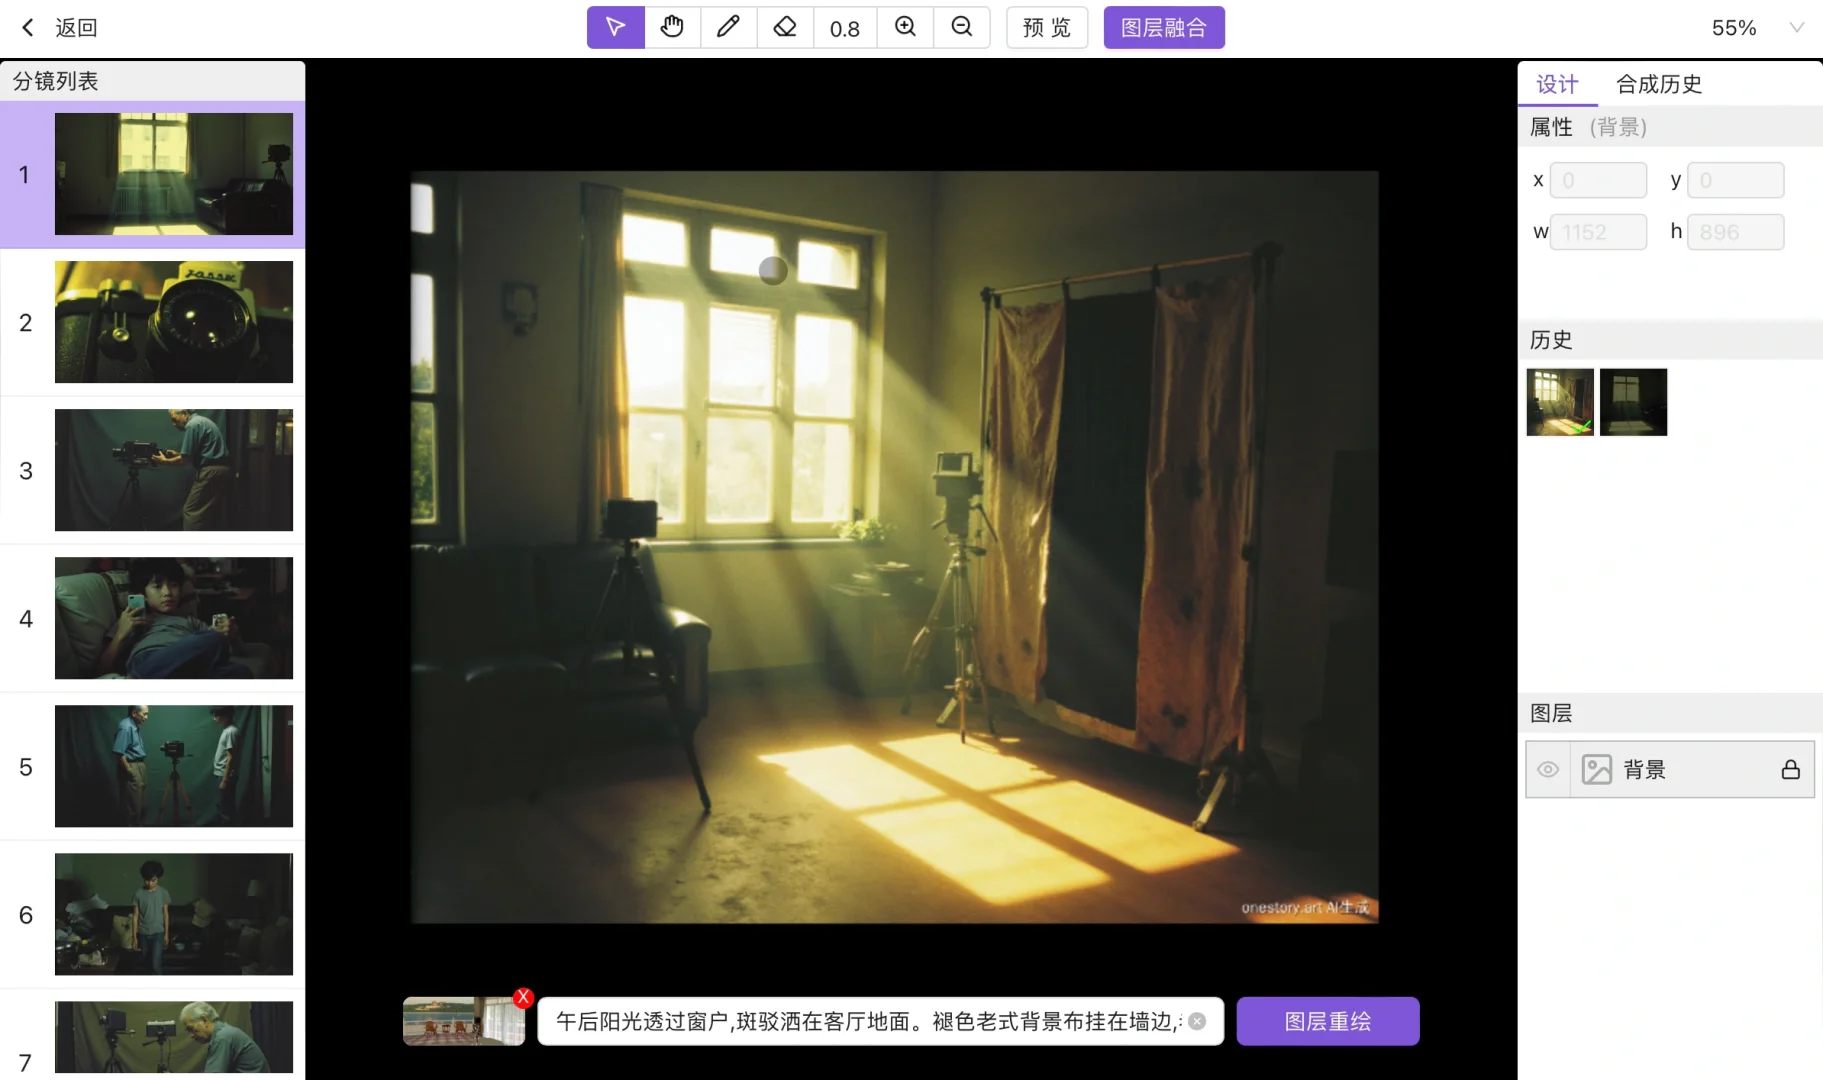
Task: Select storyboard shot 4 in 分镜列表
Action: click(x=173, y=618)
